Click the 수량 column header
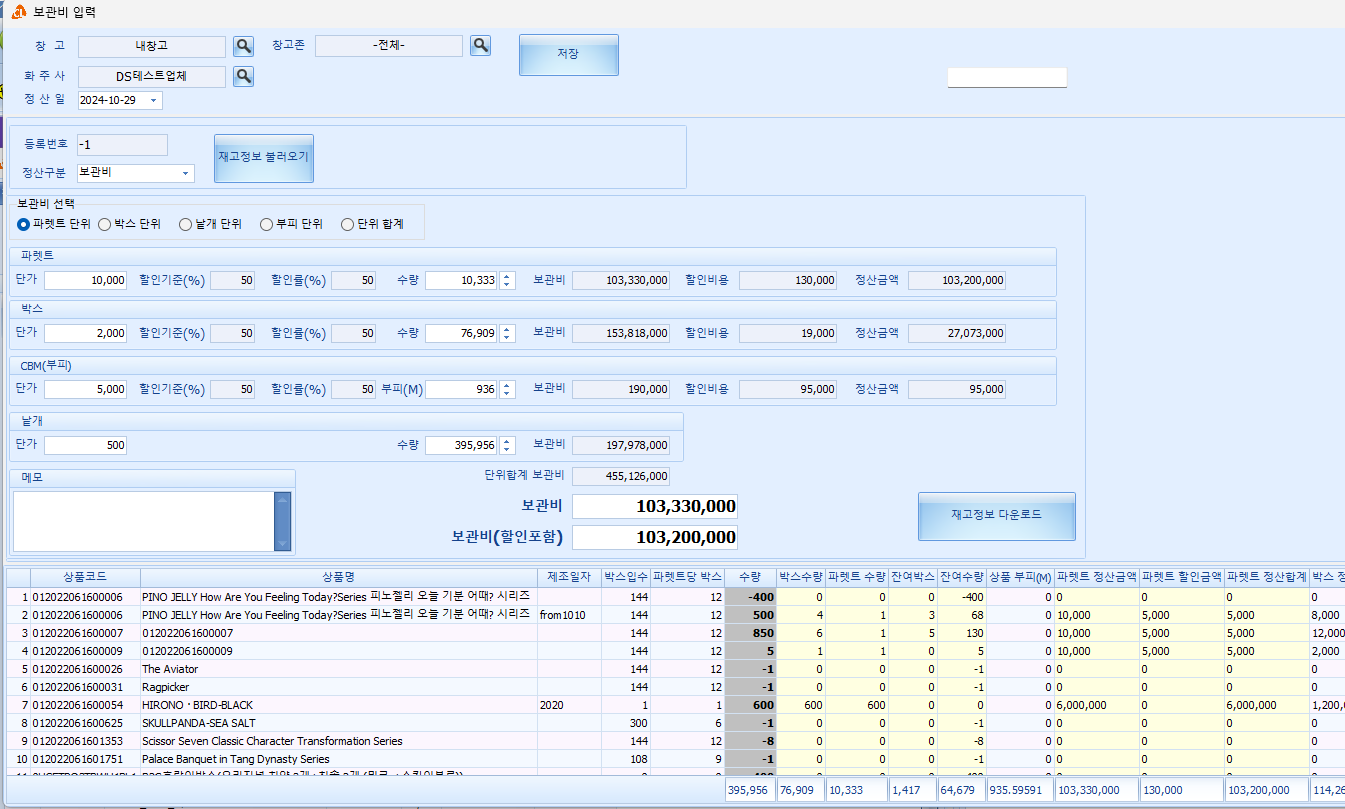 coord(750,577)
